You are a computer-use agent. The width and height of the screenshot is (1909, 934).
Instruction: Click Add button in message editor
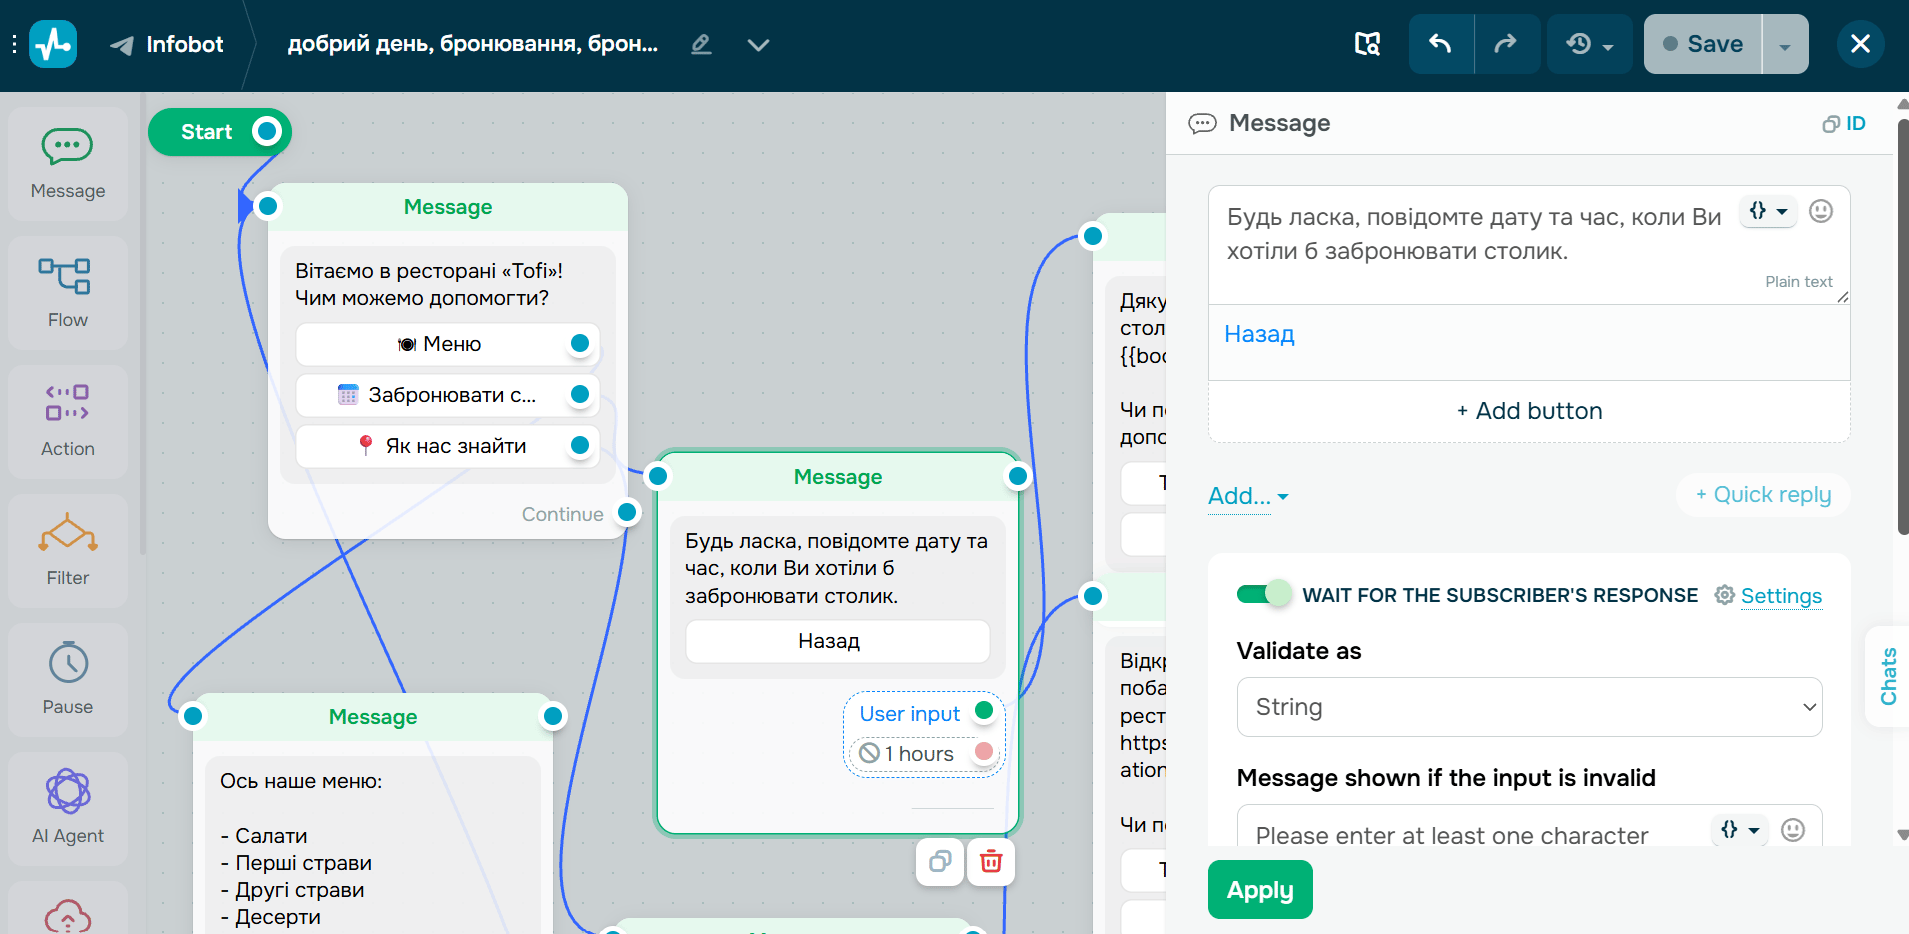tap(1529, 411)
